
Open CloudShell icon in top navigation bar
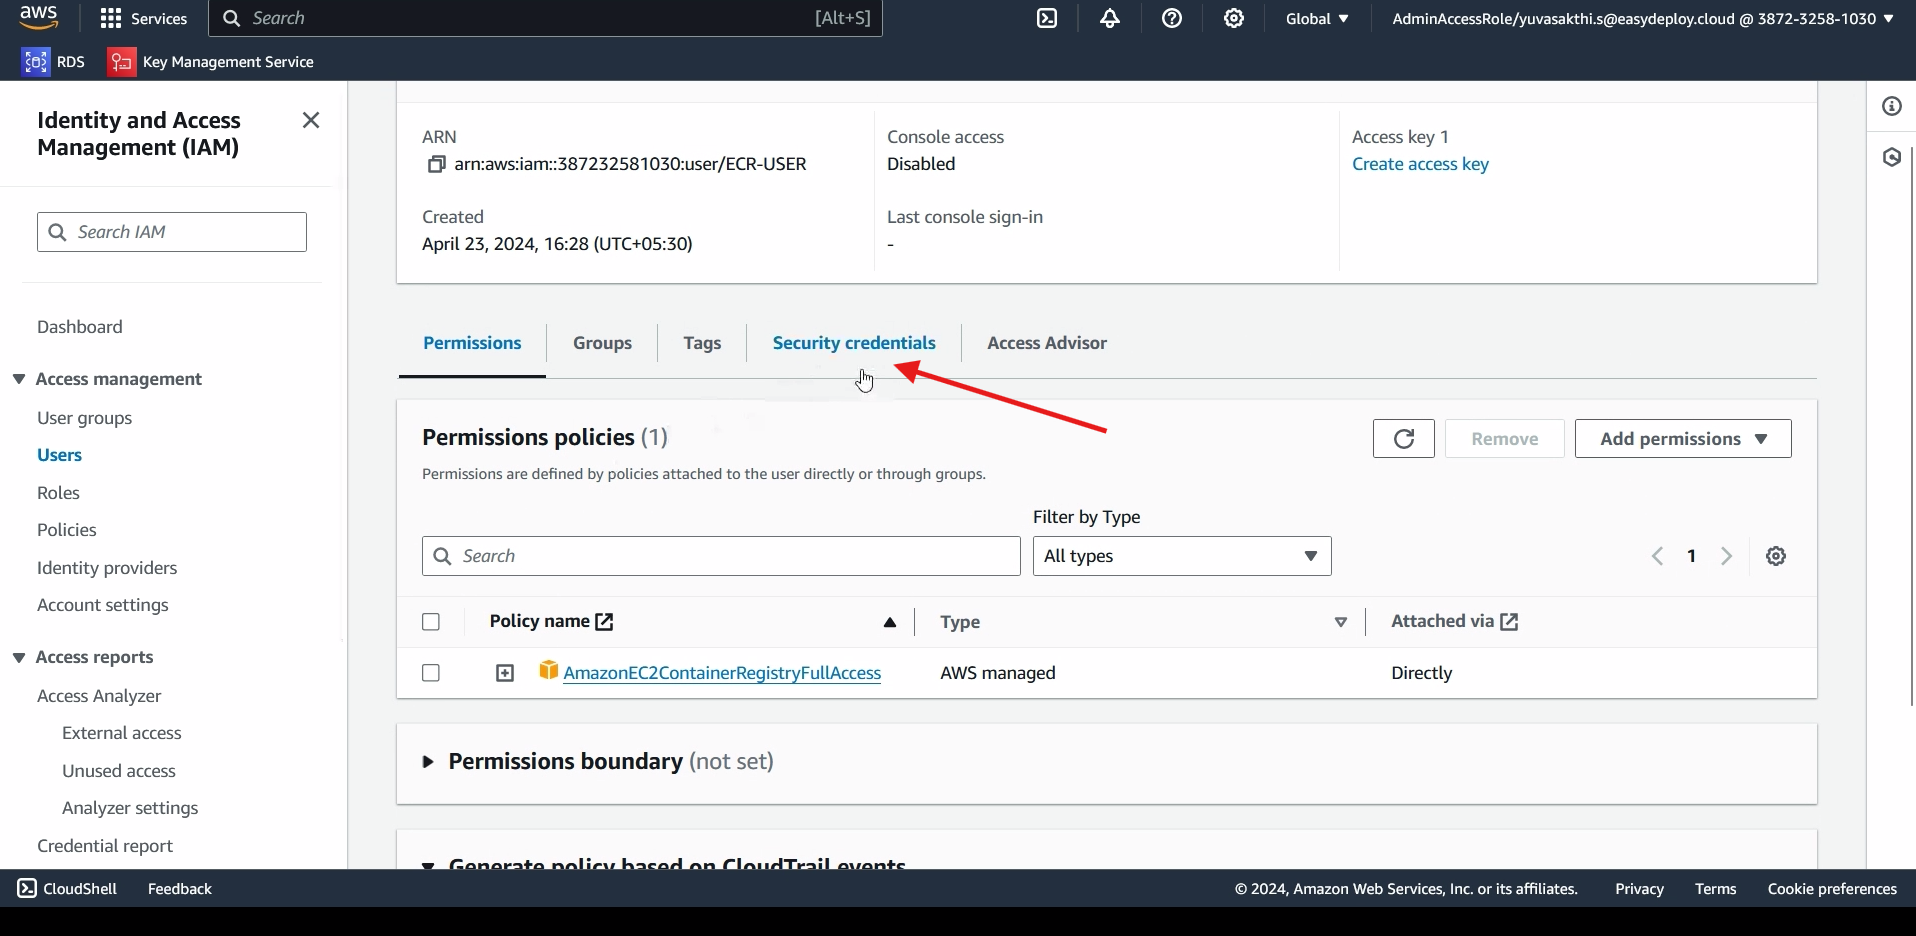tap(1047, 19)
